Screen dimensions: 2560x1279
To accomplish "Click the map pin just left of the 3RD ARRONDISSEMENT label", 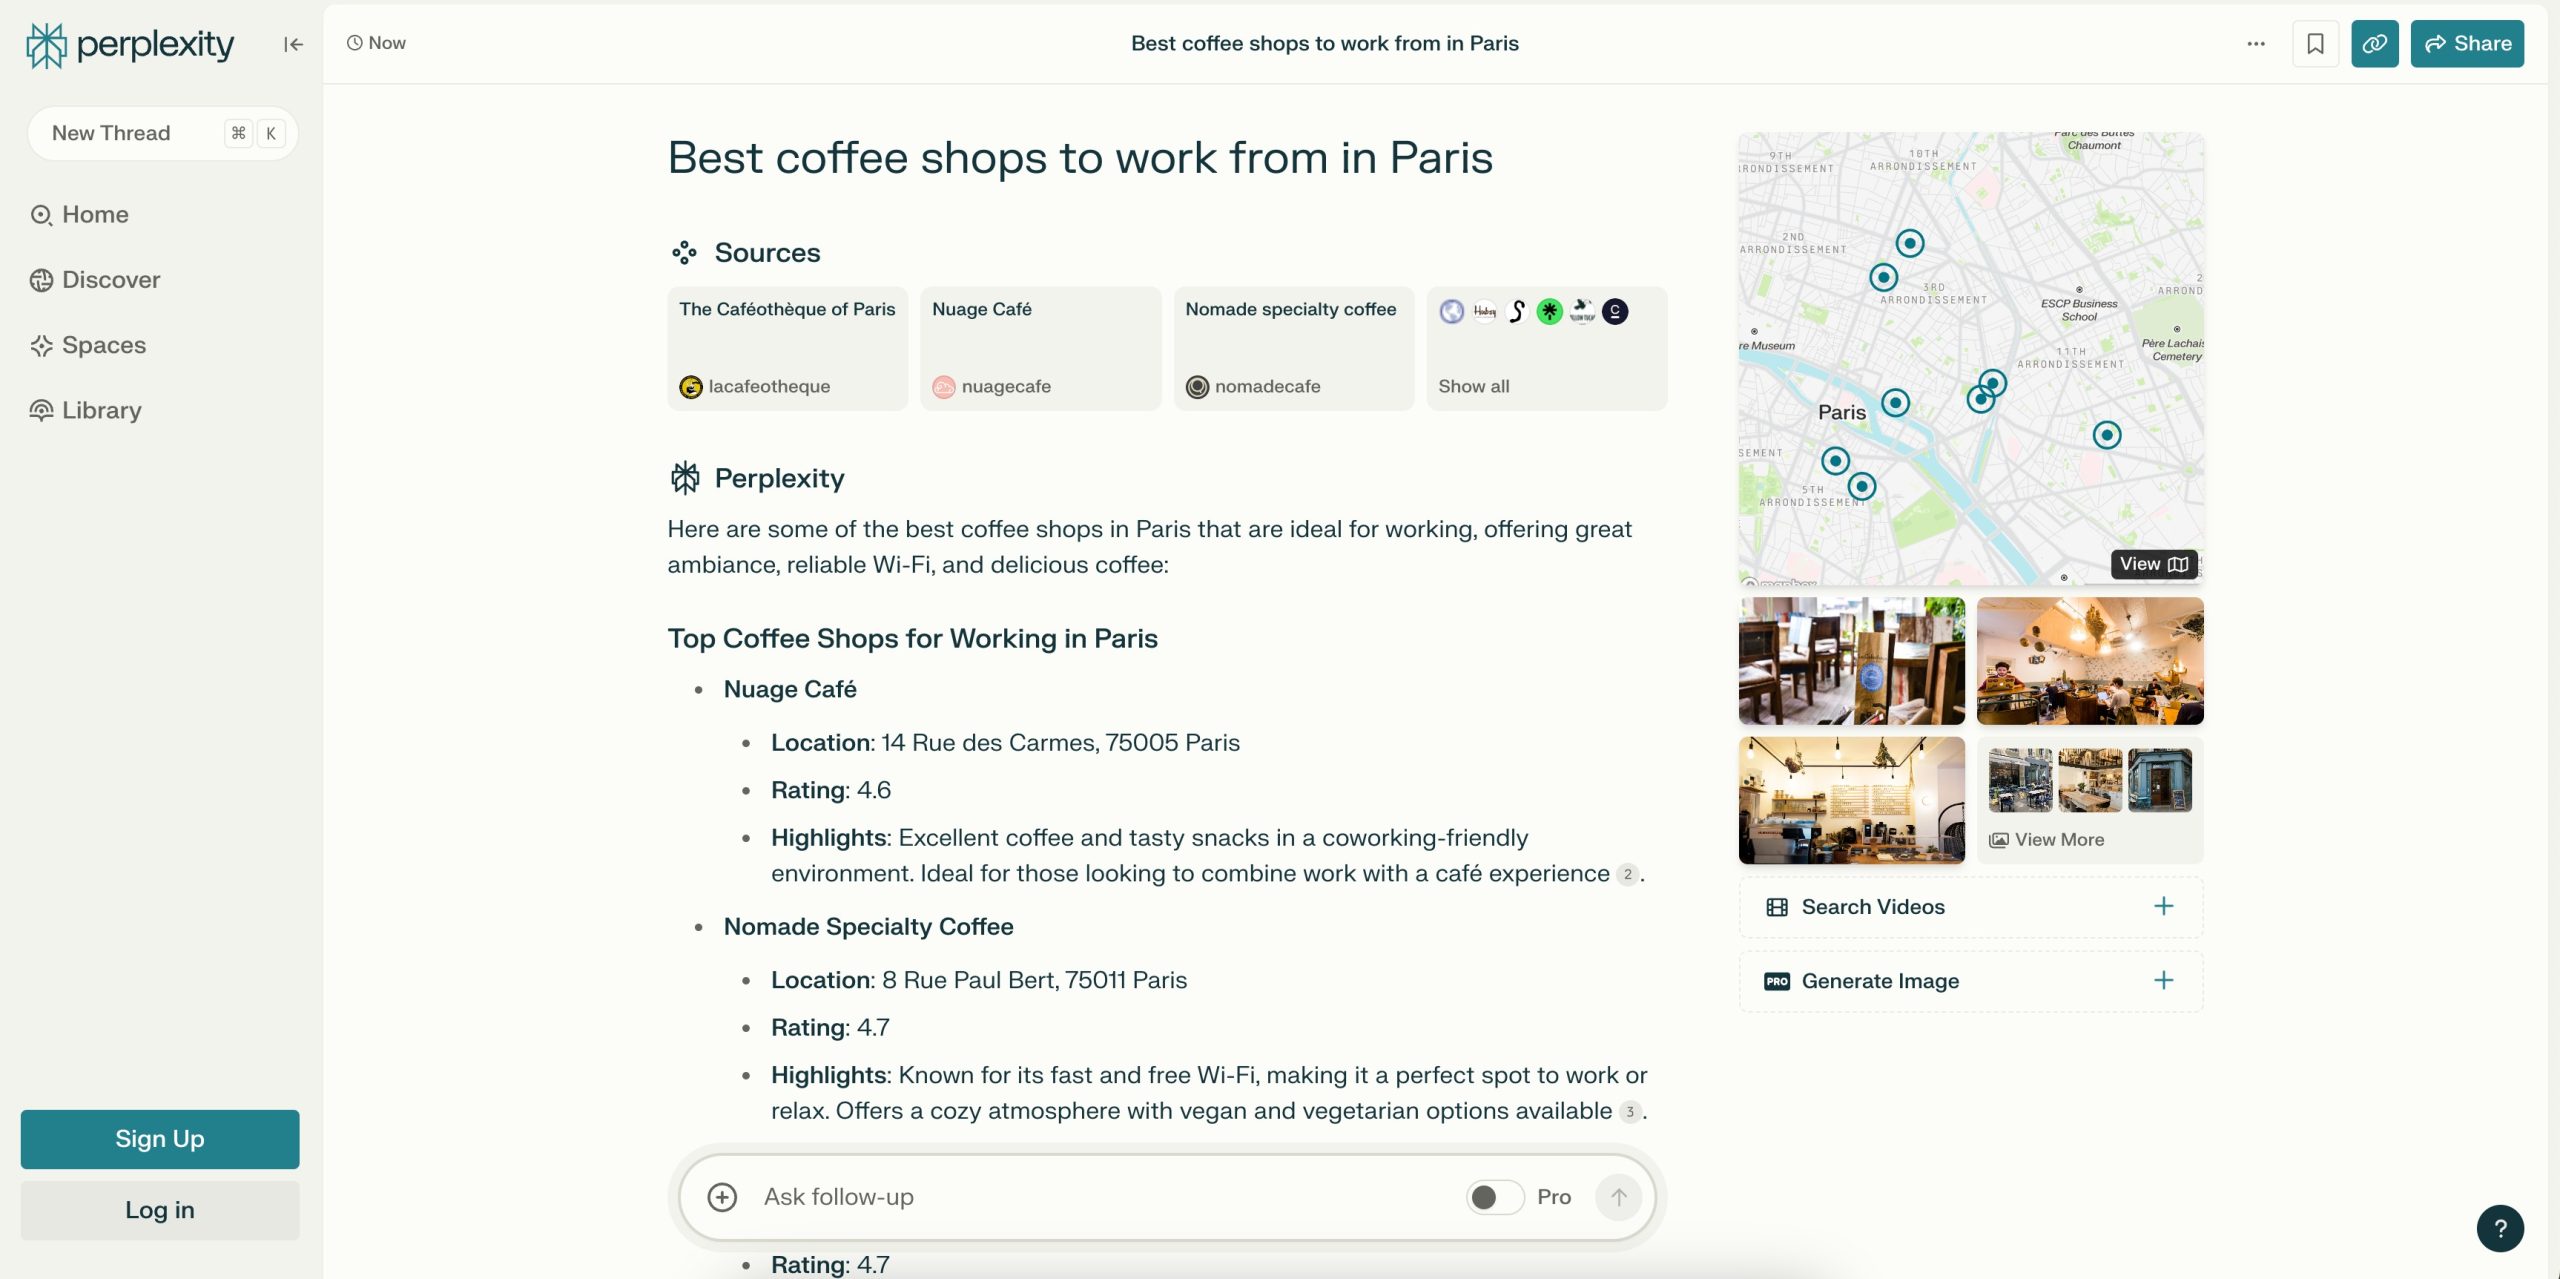I will [x=1884, y=277].
